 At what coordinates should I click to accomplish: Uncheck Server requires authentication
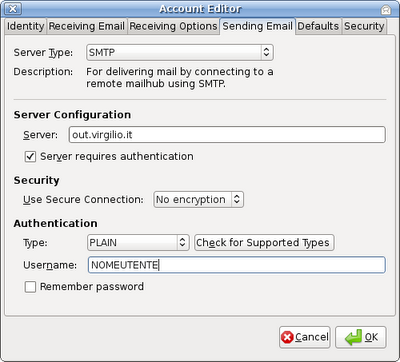[30, 156]
